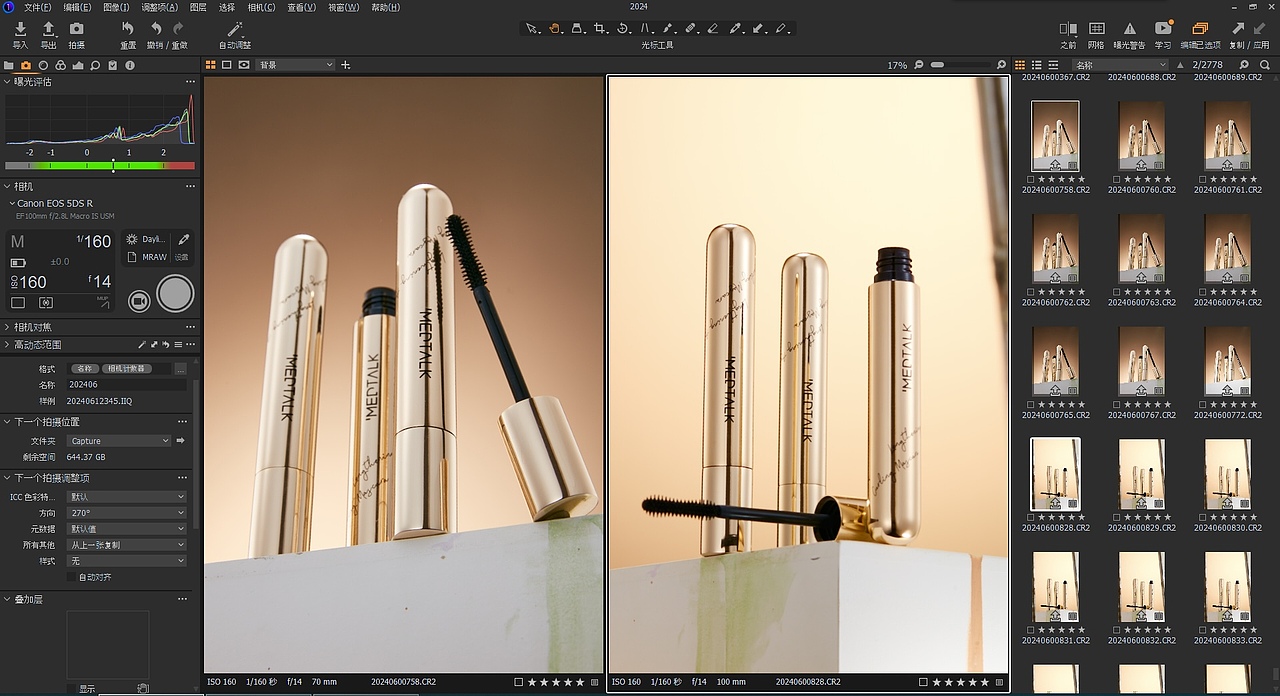
Task: Toggle proof margin eye icon in viewer
Action: 244,65
